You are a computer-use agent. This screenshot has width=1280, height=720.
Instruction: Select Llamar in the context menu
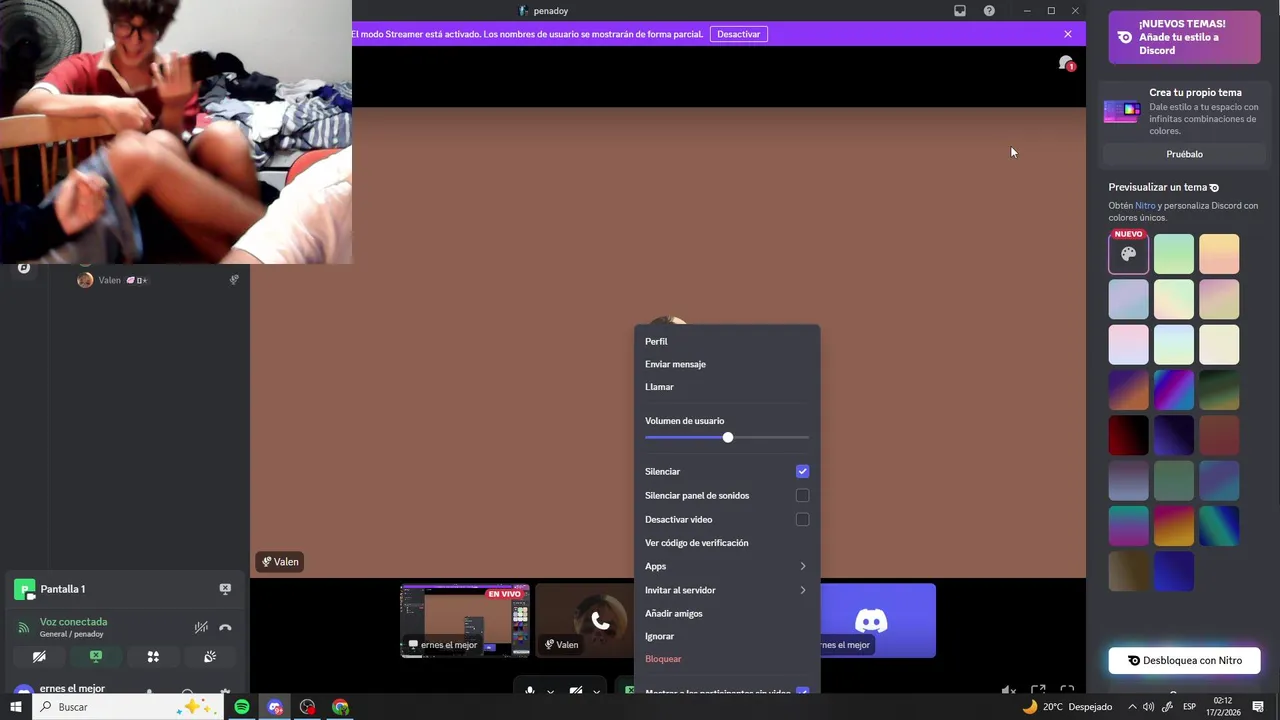coord(727,387)
